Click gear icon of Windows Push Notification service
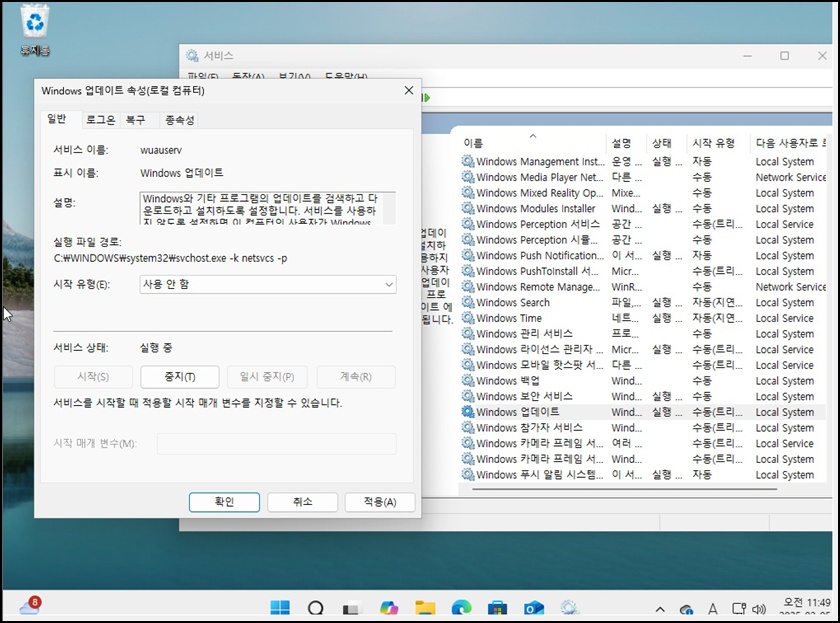840x623 pixels. [468, 255]
